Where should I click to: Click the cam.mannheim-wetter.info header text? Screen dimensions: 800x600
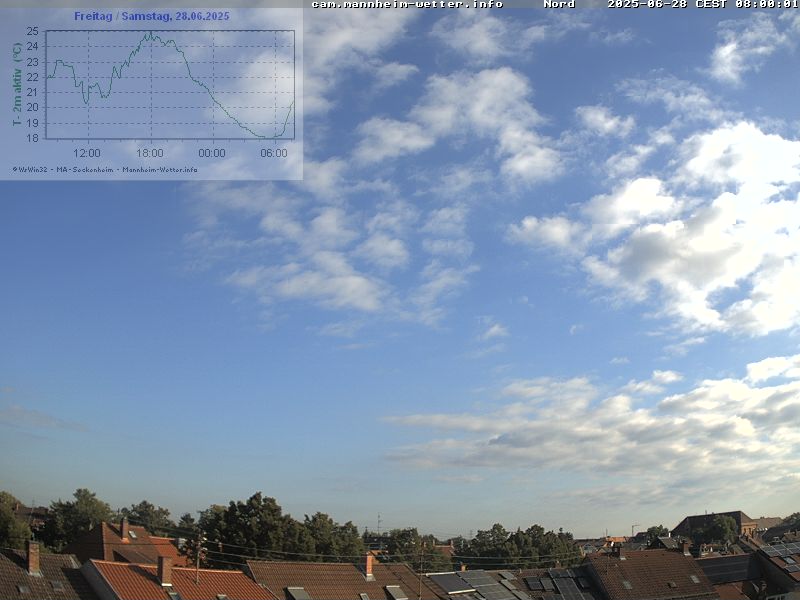[407, 4]
